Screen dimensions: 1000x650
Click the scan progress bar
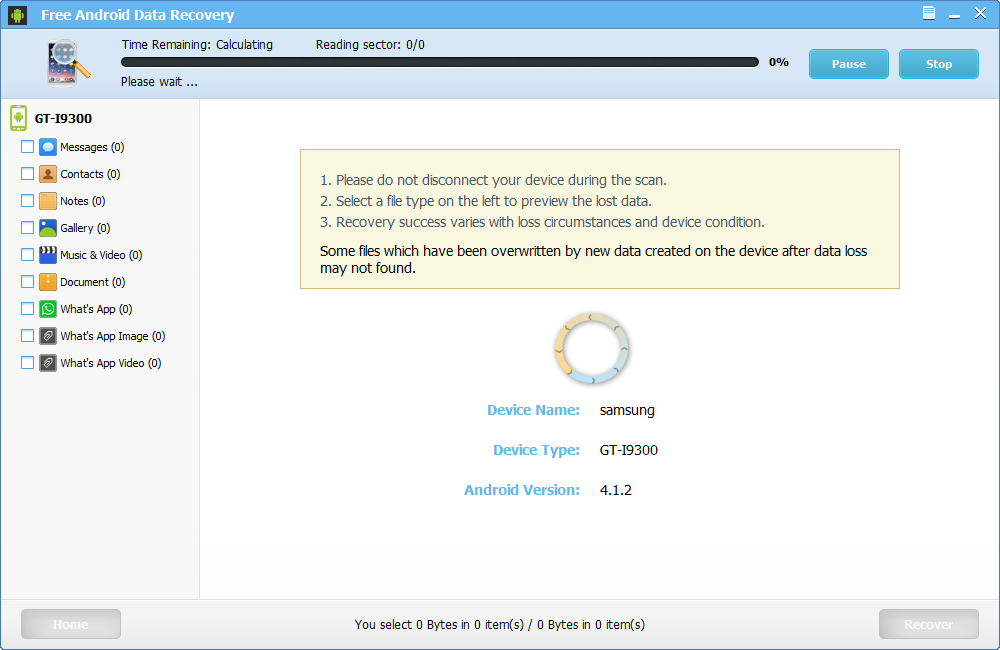(439, 62)
